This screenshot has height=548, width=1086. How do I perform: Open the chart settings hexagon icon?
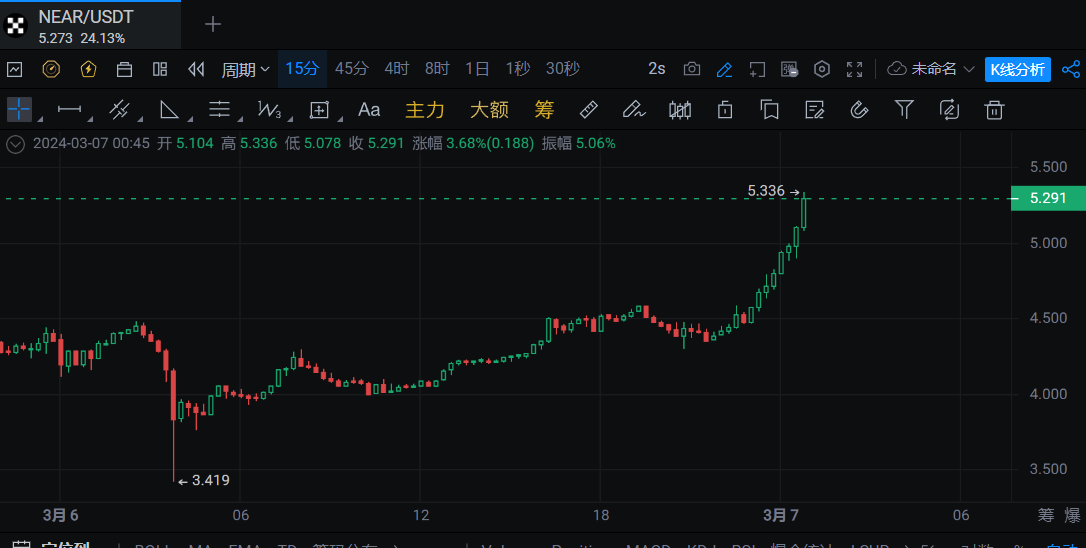tap(822, 69)
